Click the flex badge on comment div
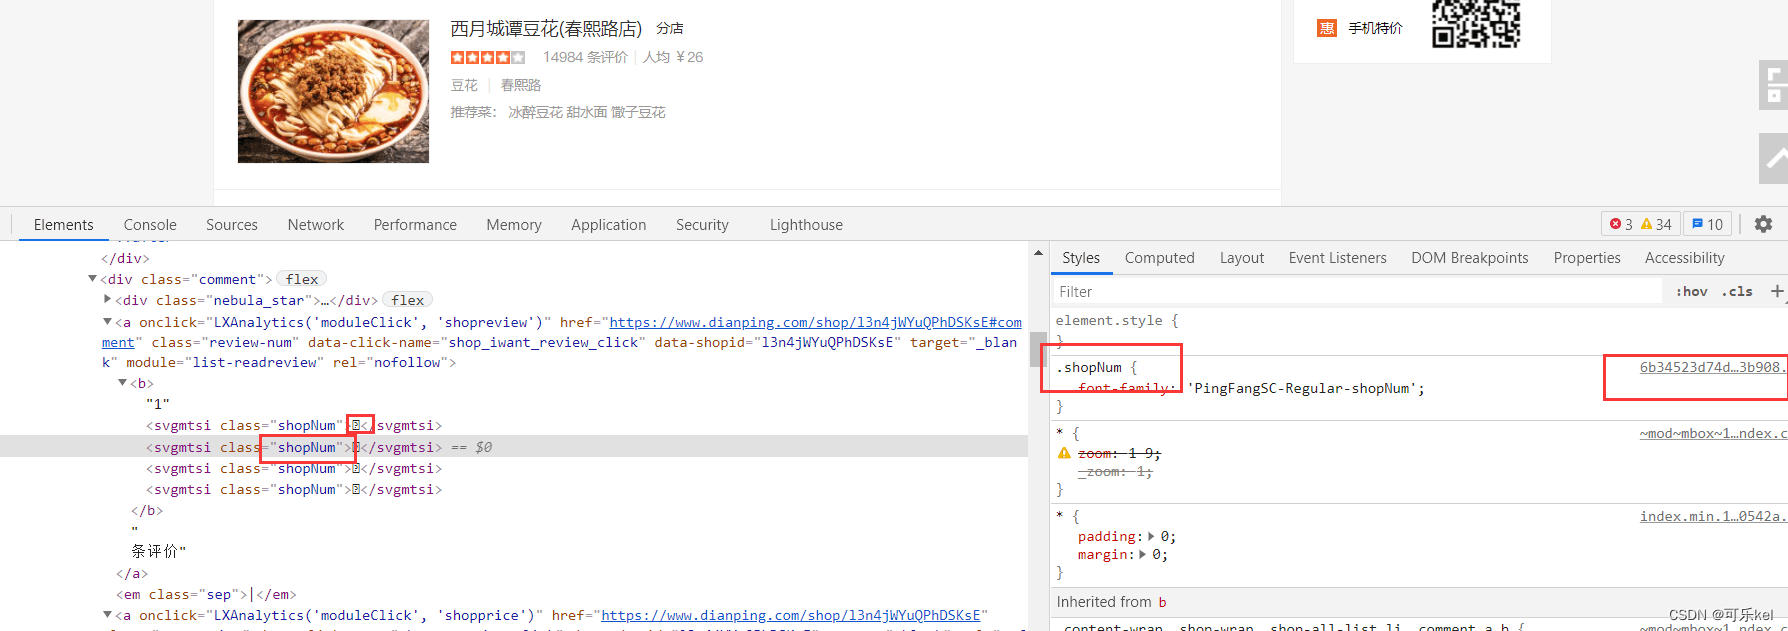The height and width of the screenshot is (631, 1788). click(302, 279)
